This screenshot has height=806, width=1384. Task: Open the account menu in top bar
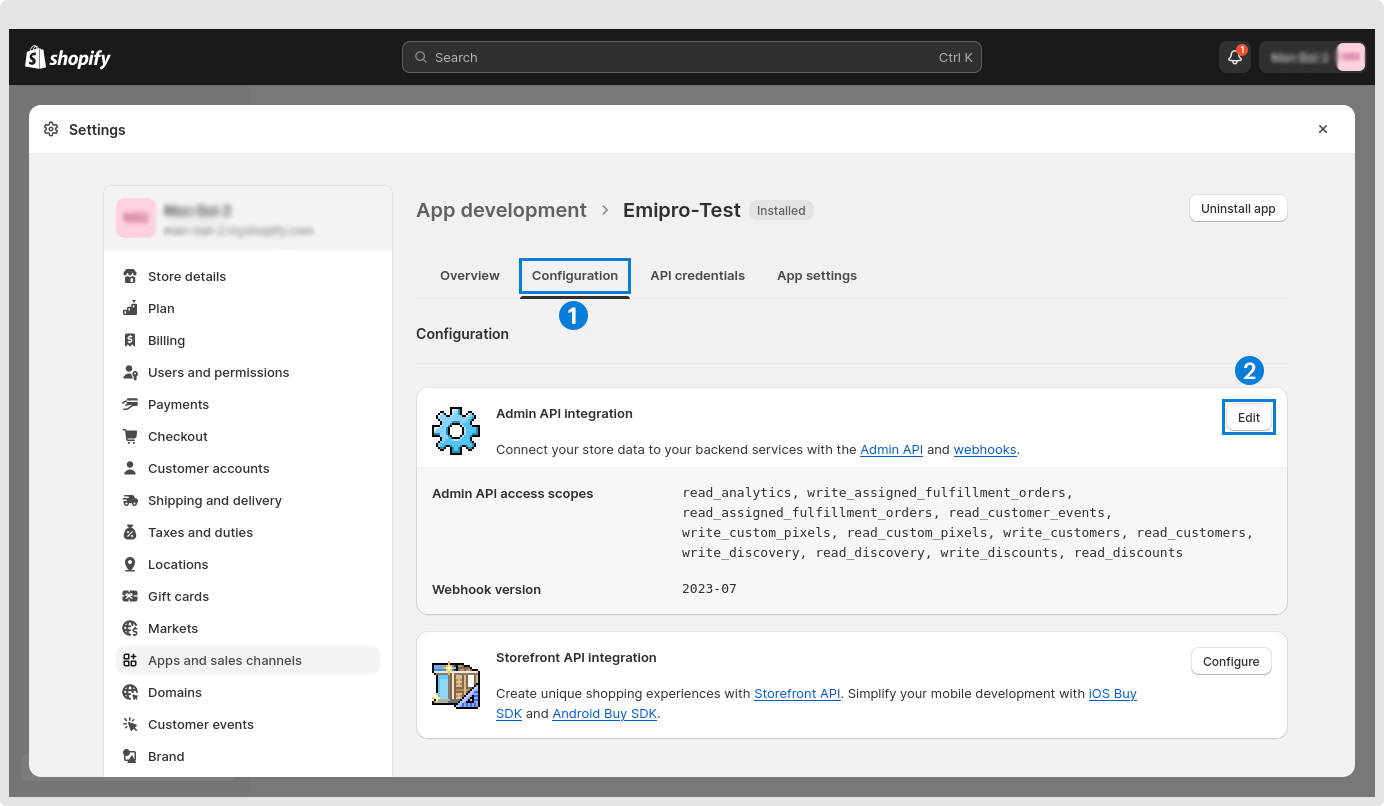pos(1312,57)
